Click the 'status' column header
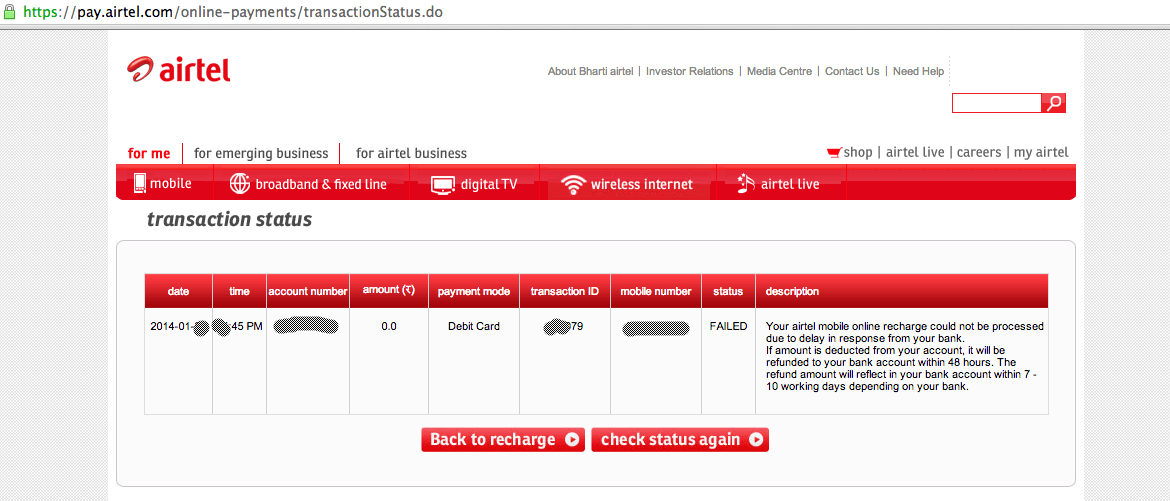 (728, 291)
